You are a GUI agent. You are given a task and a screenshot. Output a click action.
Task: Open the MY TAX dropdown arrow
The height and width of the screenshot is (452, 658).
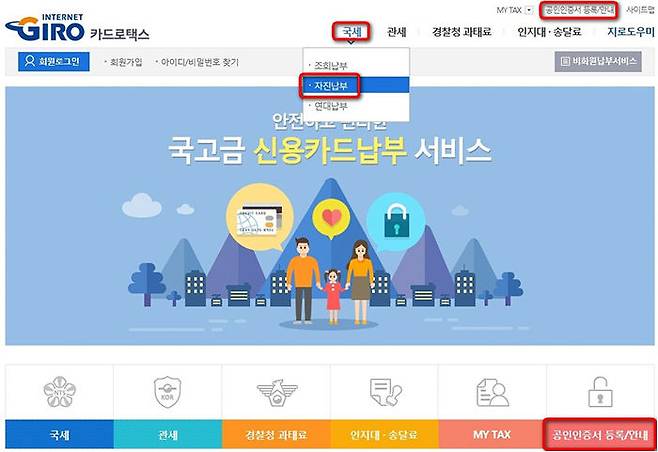pyautogui.click(x=529, y=10)
